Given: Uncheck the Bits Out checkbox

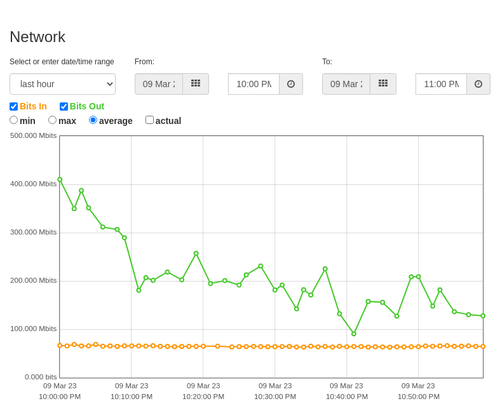Looking at the screenshot, I should tap(64, 106).
